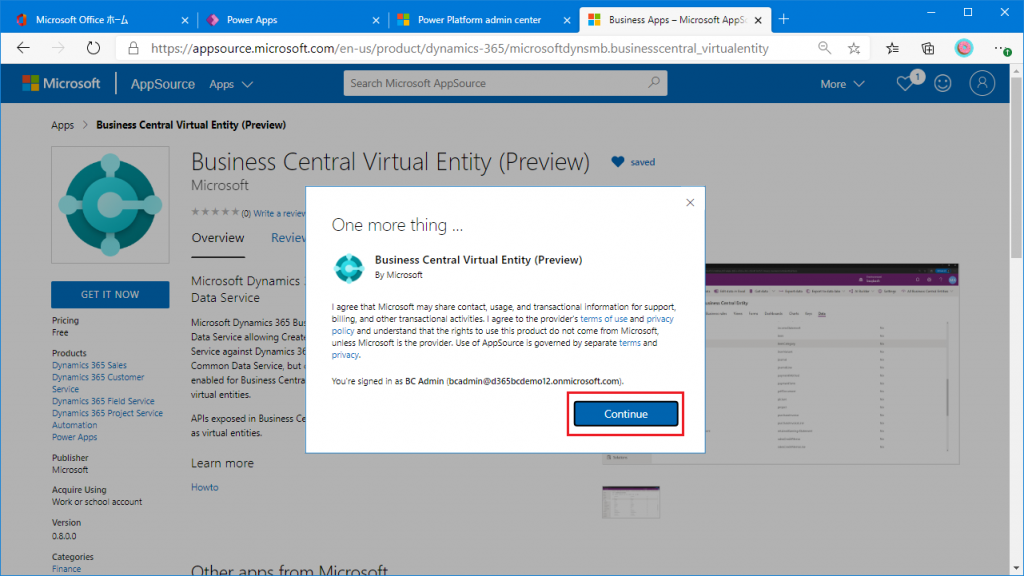Open the Finance category link
This screenshot has height=576, width=1024.
coord(67,569)
